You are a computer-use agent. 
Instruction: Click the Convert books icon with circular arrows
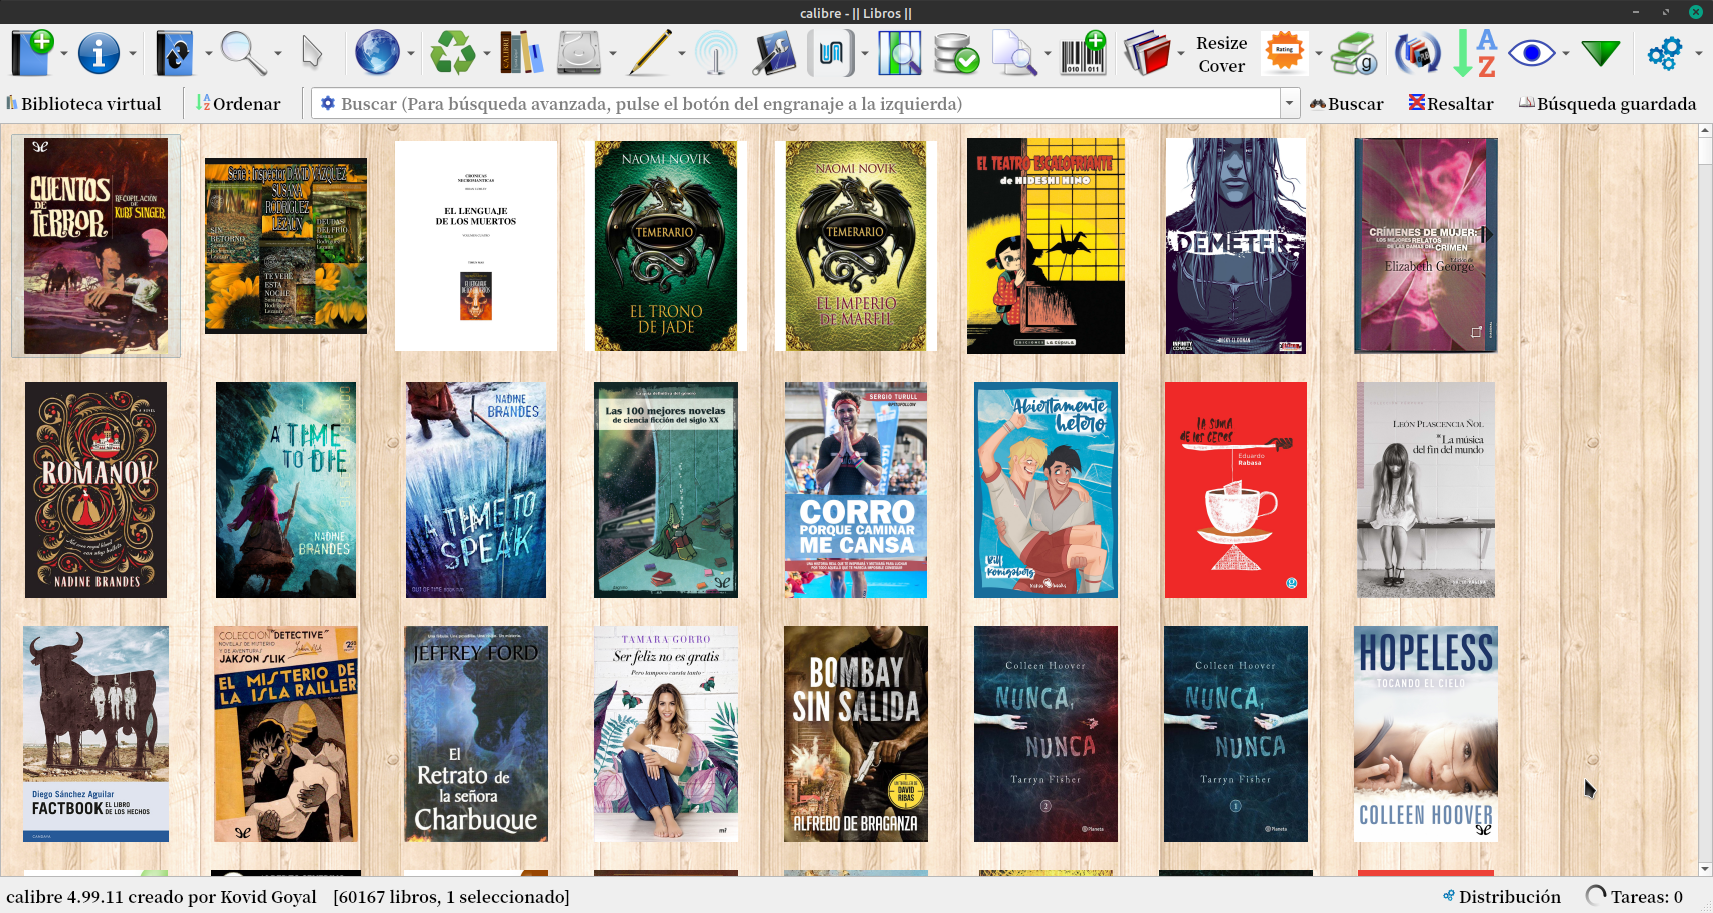click(175, 53)
